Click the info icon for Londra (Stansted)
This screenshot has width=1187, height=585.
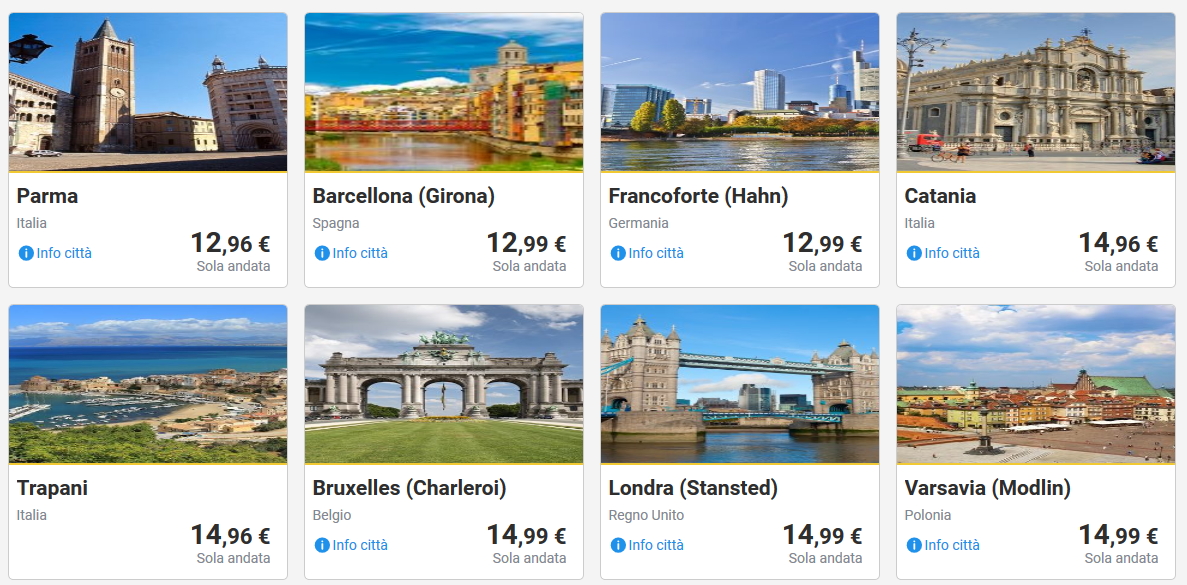618,545
